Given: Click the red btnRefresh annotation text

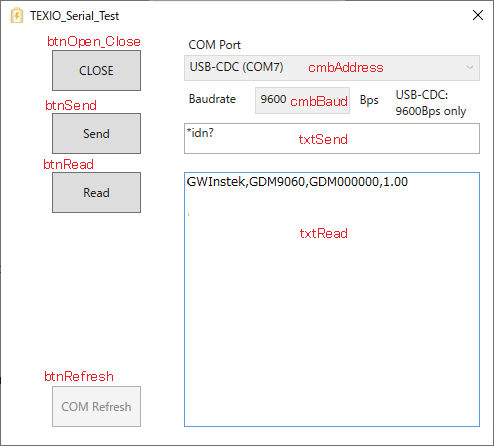Looking at the screenshot, I should click(79, 377).
